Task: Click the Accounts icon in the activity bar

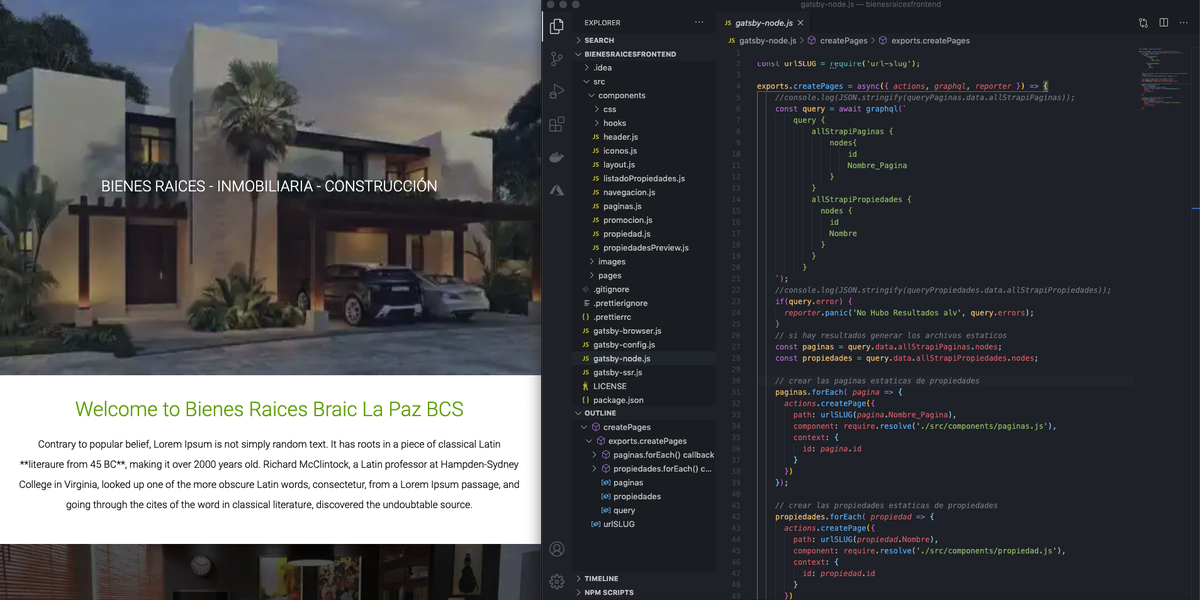Action: pos(557,549)
